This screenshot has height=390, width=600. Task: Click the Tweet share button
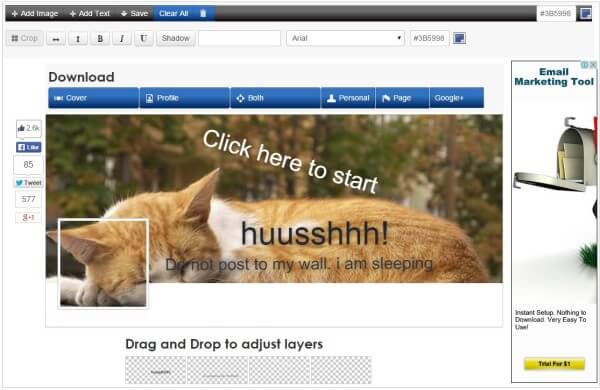(29, 183)
